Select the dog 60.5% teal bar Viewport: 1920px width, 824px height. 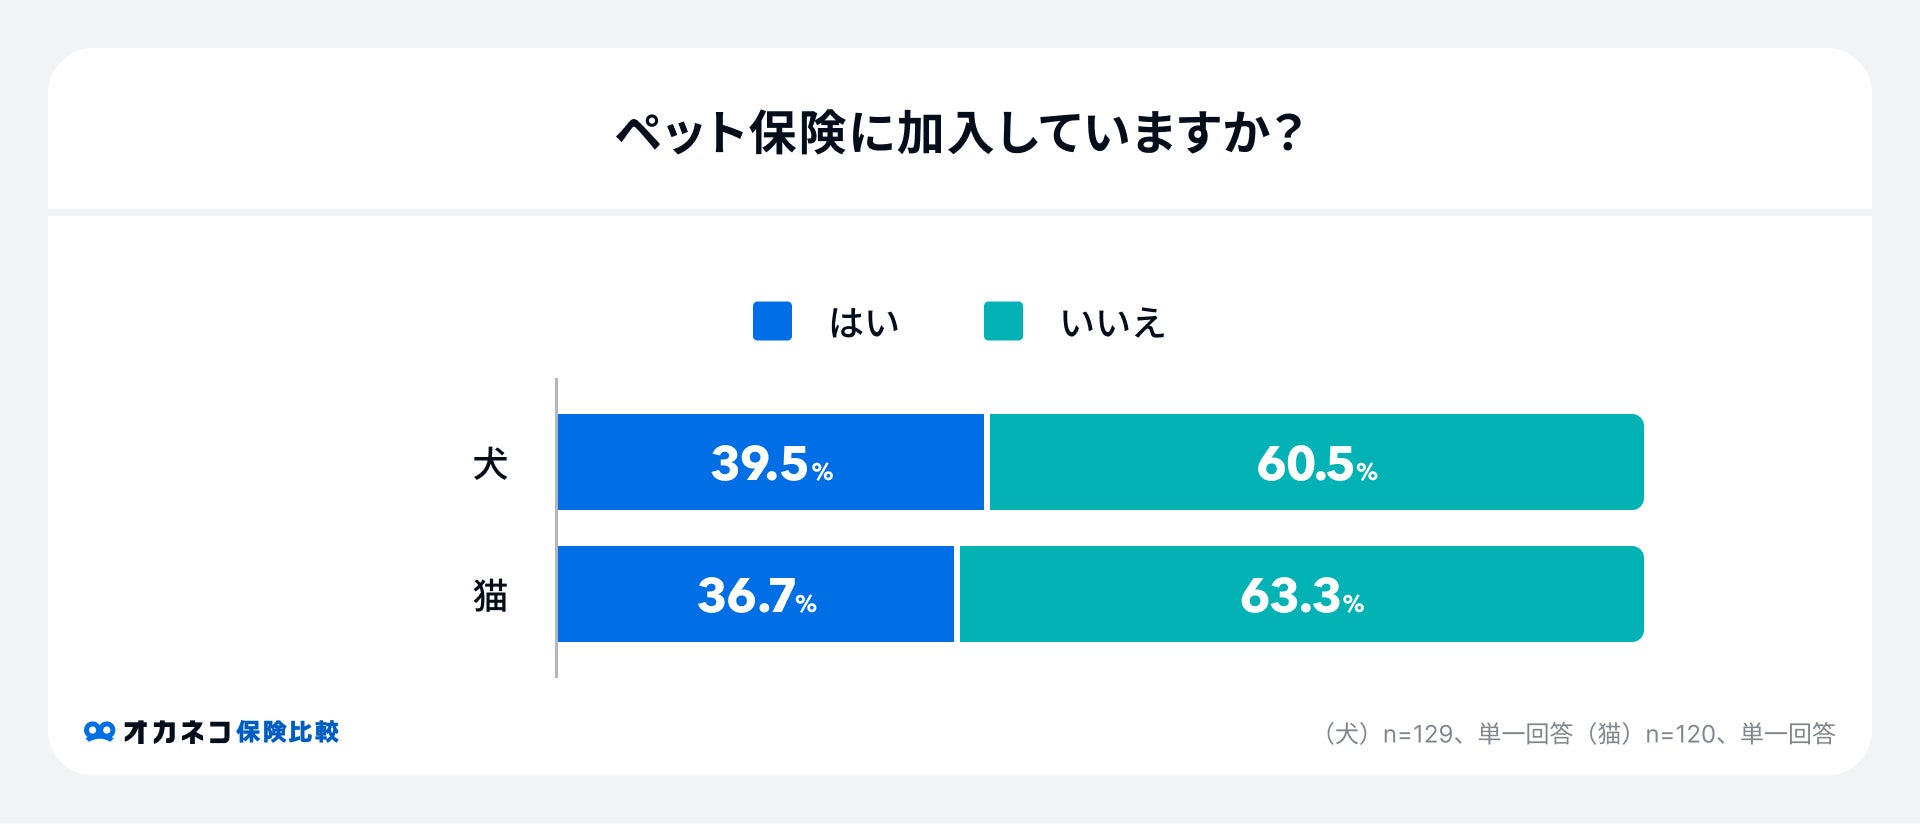[1316, 462]
